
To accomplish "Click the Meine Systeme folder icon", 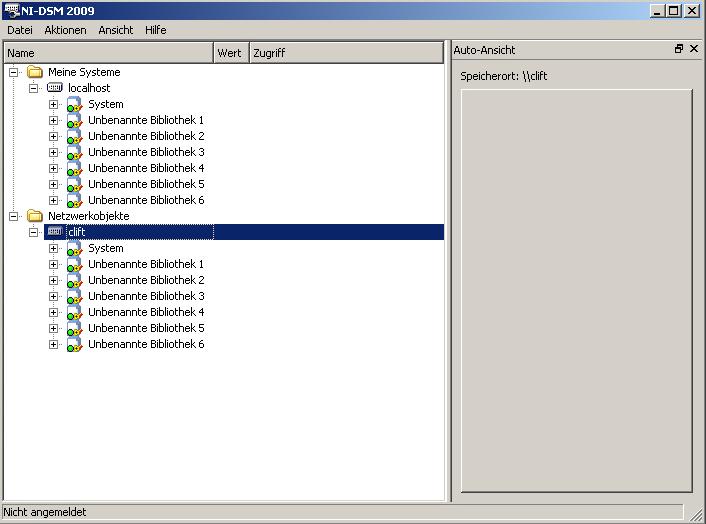I will 35,72.
